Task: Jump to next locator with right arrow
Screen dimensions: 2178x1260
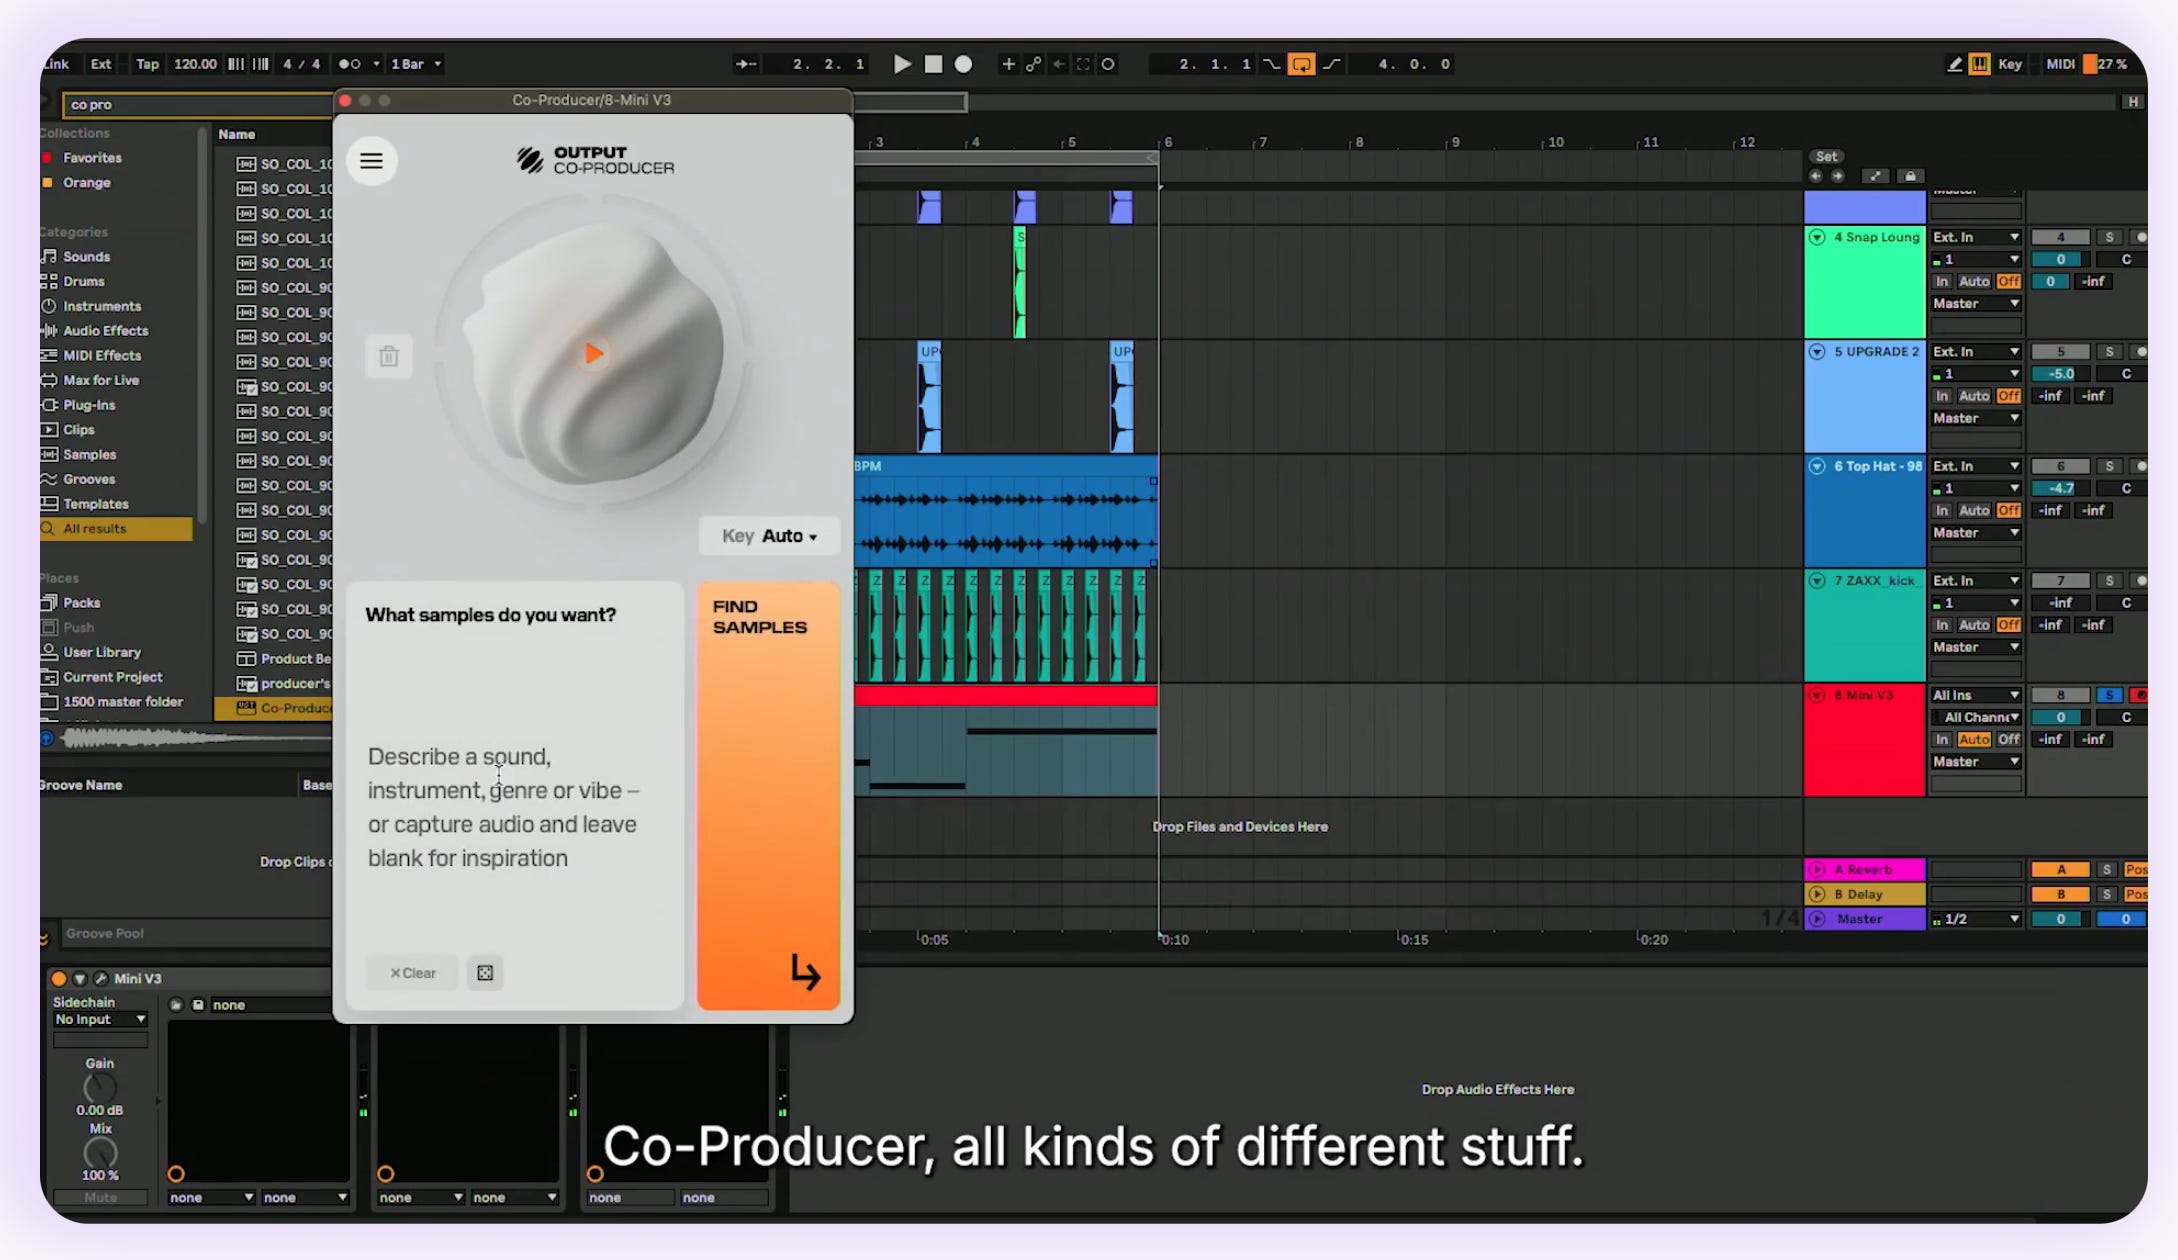Action: pos(1838,176)
